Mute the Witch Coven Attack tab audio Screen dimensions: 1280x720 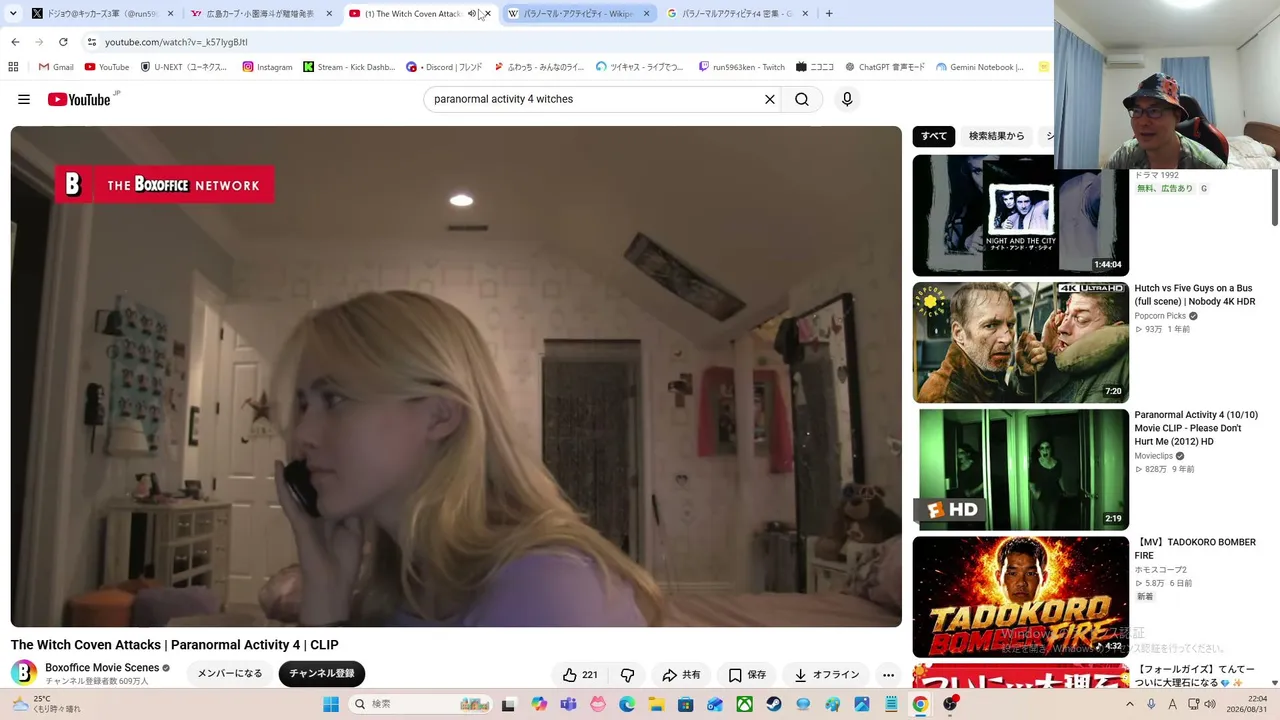(x=472, y=14)
